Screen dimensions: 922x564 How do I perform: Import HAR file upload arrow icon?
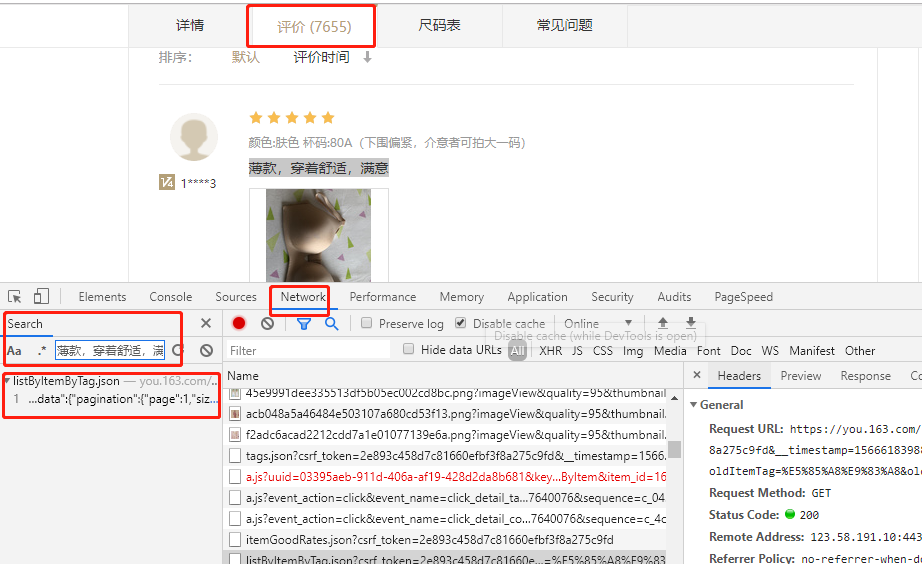click(663, 323)
